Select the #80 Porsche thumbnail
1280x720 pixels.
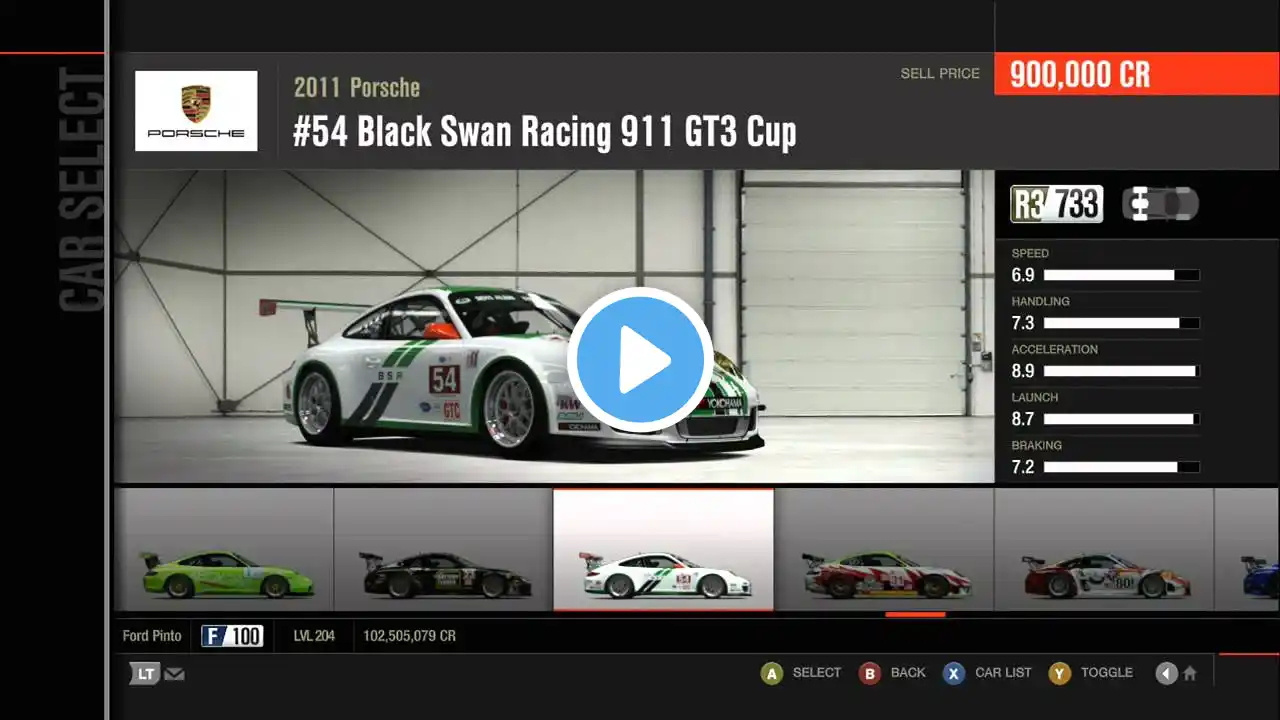(1104, 550)
